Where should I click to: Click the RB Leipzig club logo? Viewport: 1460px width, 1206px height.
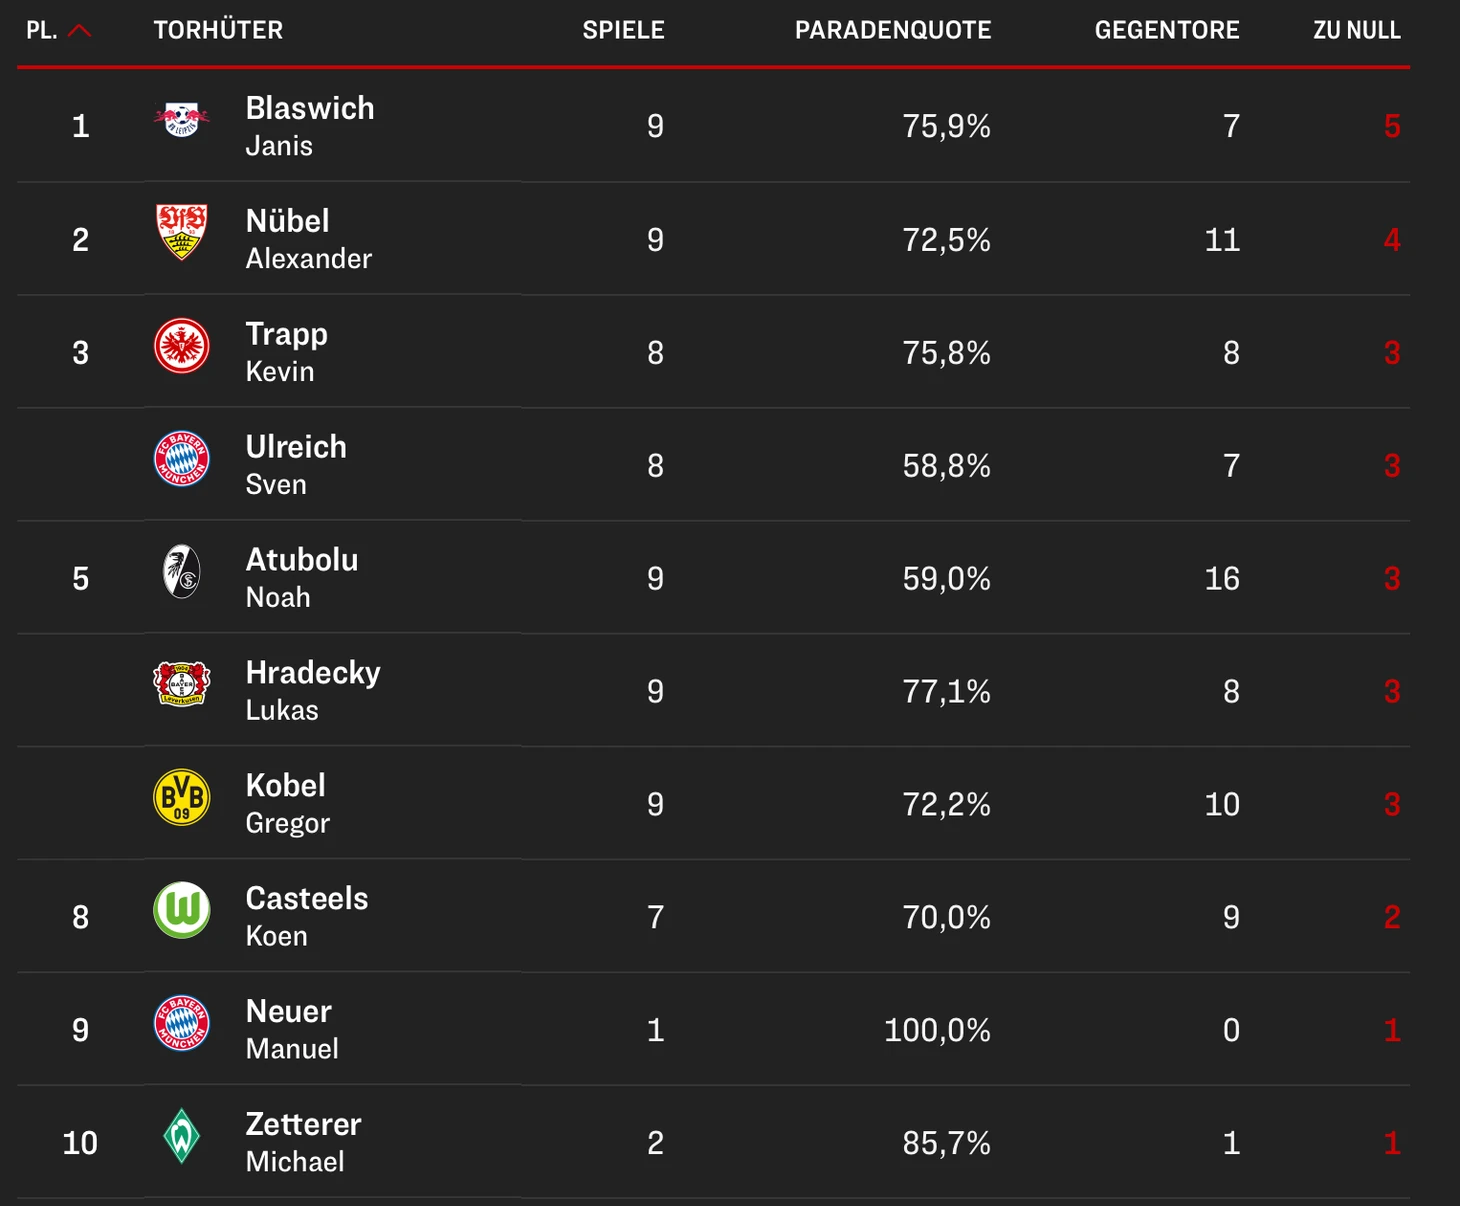coord(181,121)
